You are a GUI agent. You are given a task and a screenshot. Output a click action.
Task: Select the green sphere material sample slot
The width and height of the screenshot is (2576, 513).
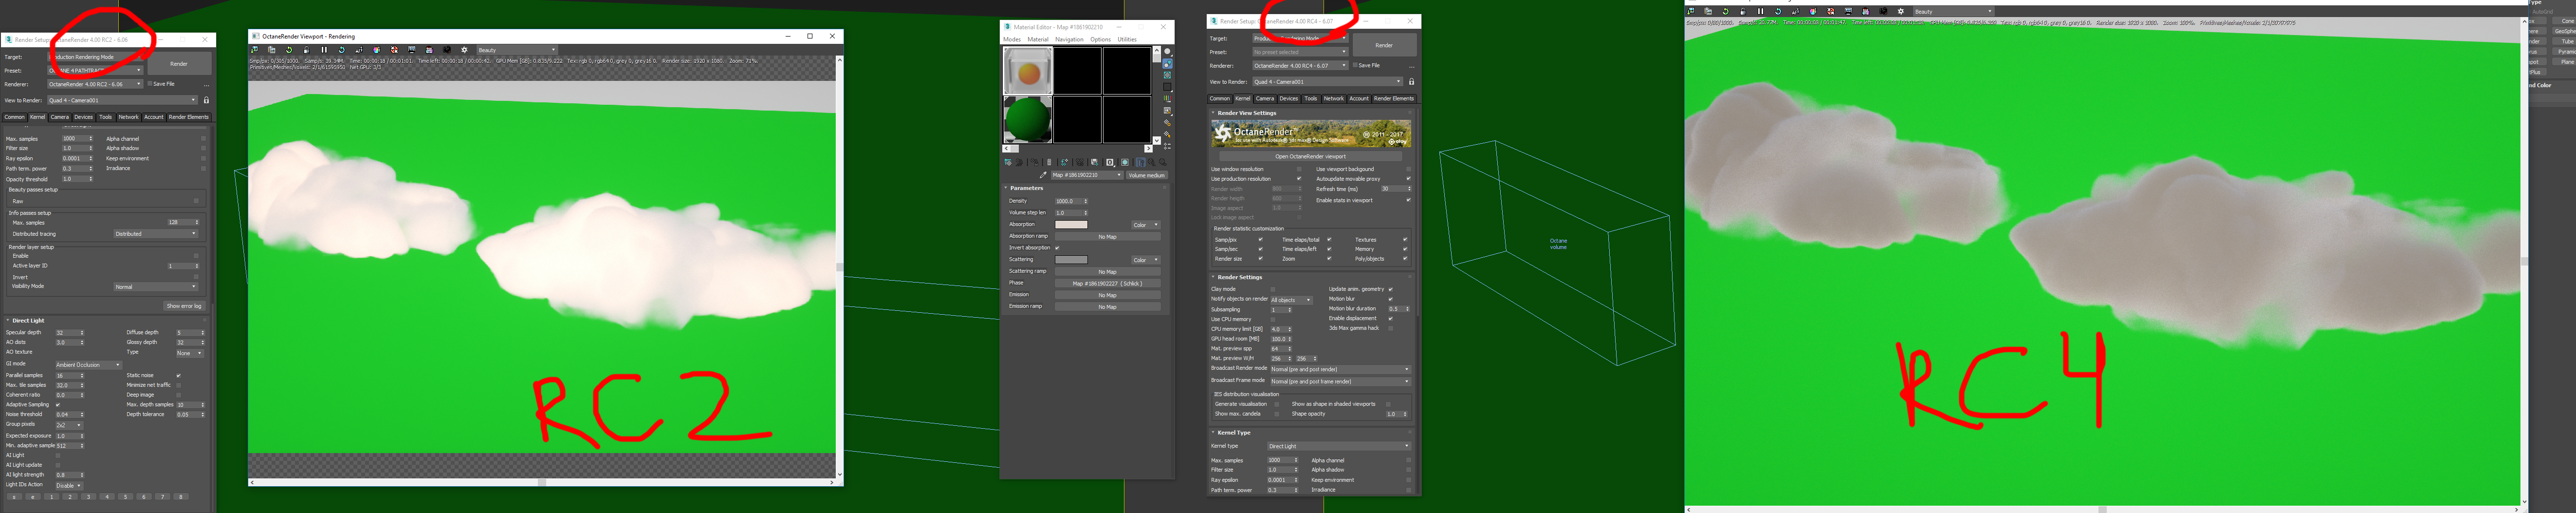click(1028, 120)
